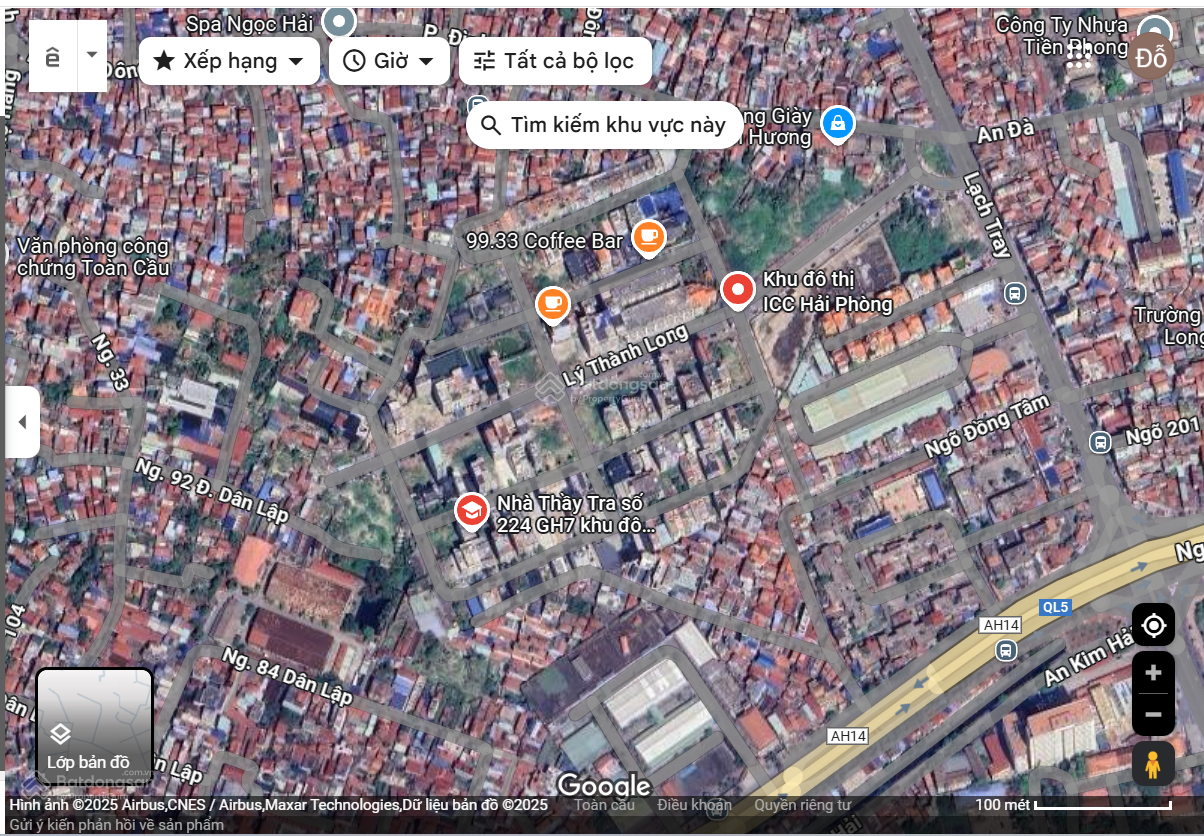Image resolution: width=1204 pixels, height=836 pixels.
Task: Click the bus stop icon near An Kim Hải
Action: tap(1006, 650)
